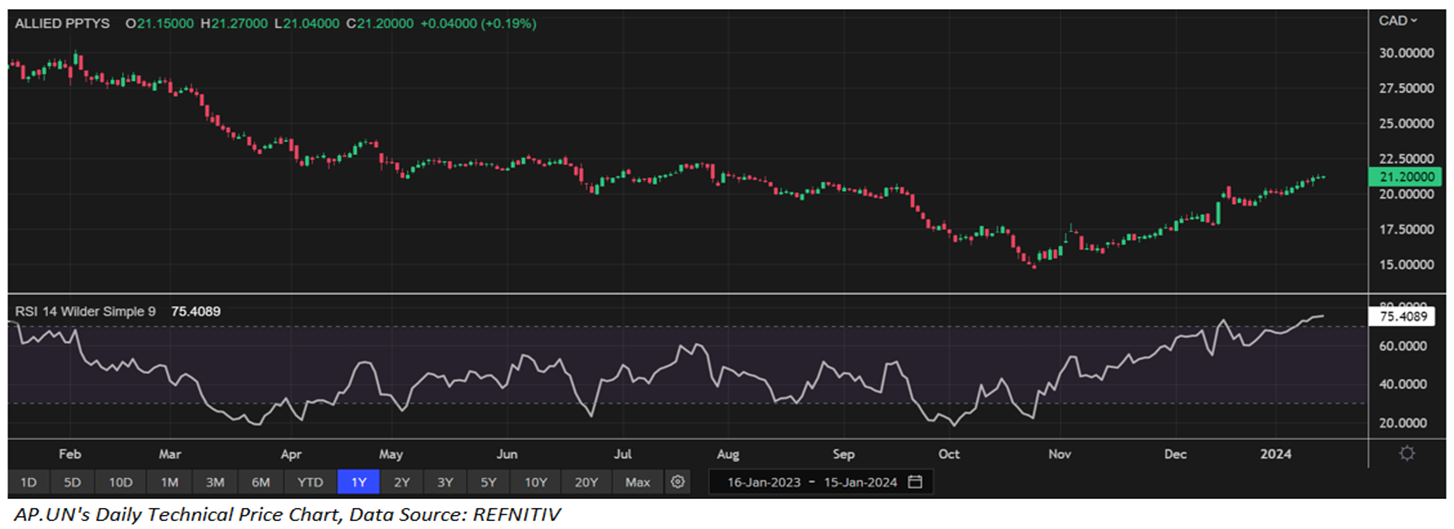Screen dimensions: 1454x529
Task: Open chart settings gear at bottom right
Action: (1407, 454)
